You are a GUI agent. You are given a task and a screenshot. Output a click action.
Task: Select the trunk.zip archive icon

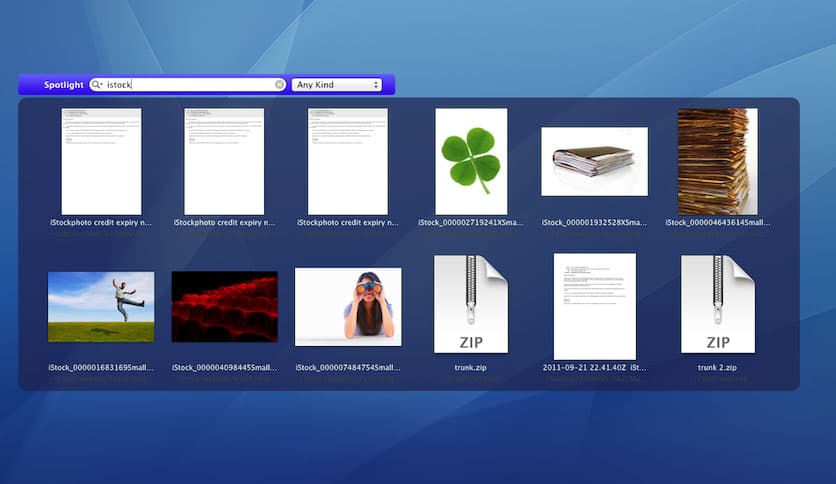click(471, 304)
